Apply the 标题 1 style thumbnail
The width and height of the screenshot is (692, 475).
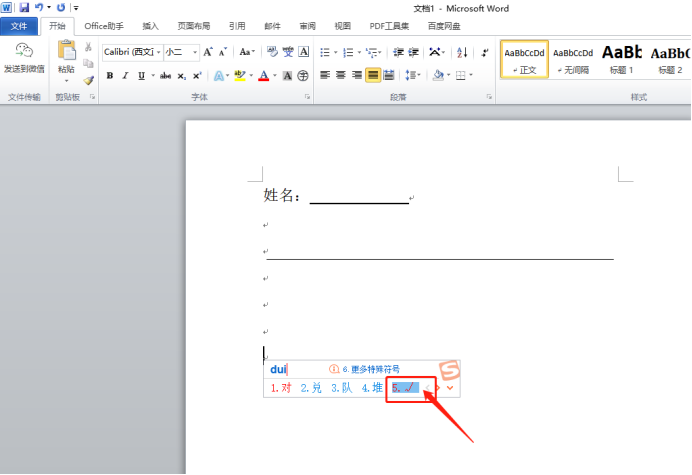click(x=621, y=59)
